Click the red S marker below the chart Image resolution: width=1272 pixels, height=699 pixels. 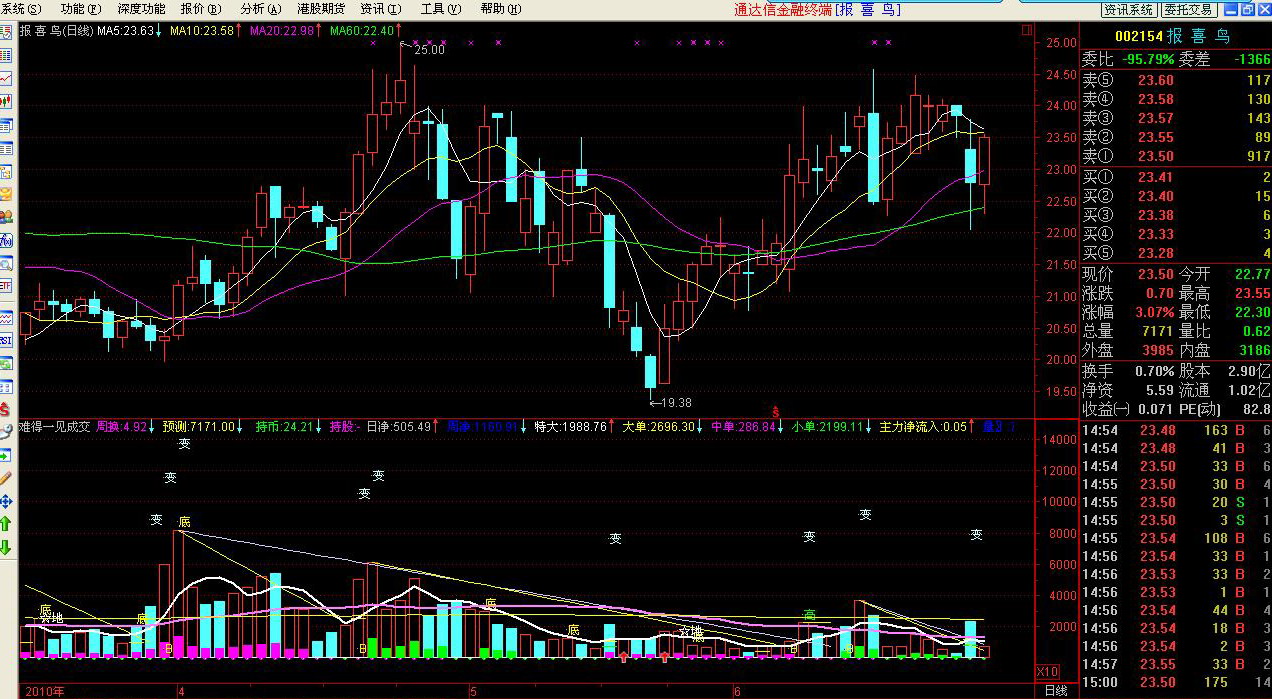coord(775,411)
